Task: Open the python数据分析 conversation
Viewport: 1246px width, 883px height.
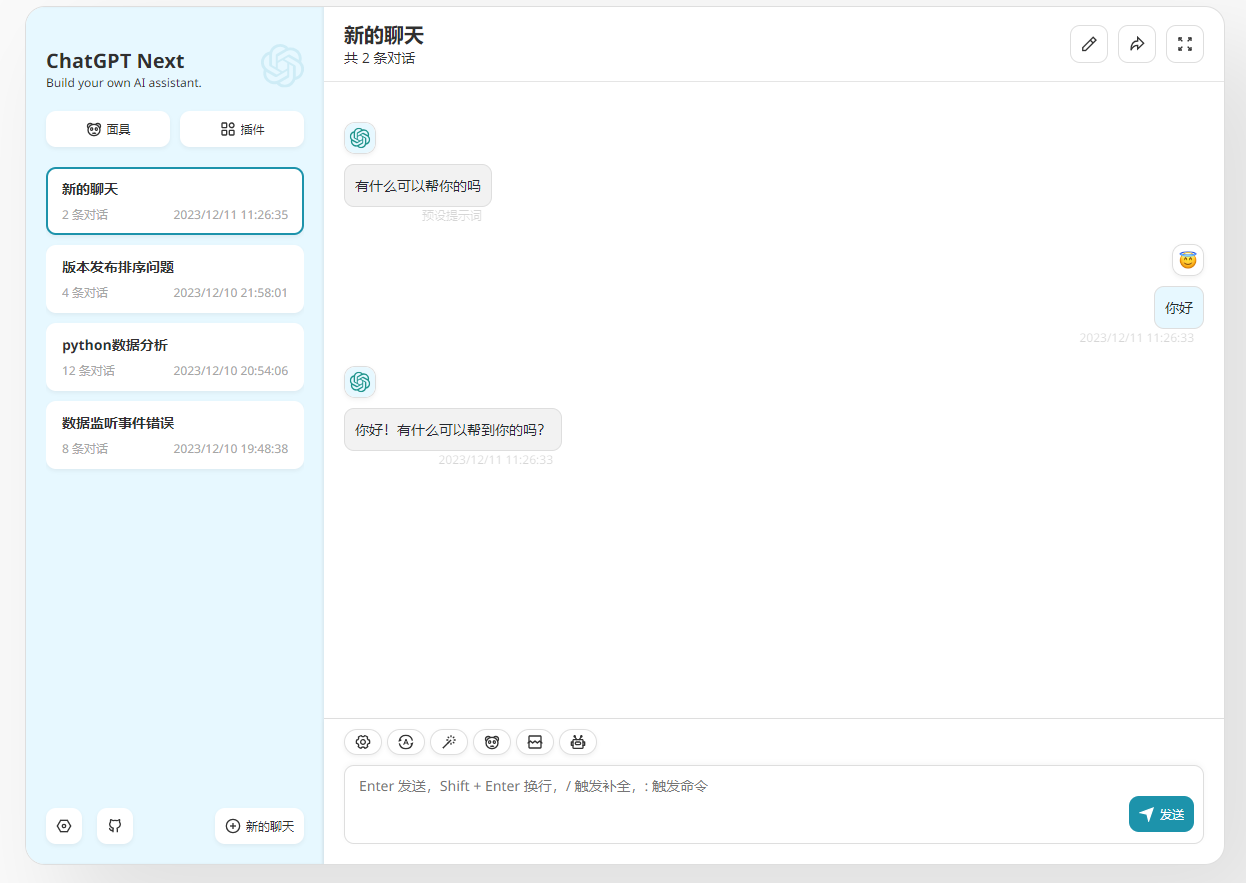Action: (x=175, y=357)
